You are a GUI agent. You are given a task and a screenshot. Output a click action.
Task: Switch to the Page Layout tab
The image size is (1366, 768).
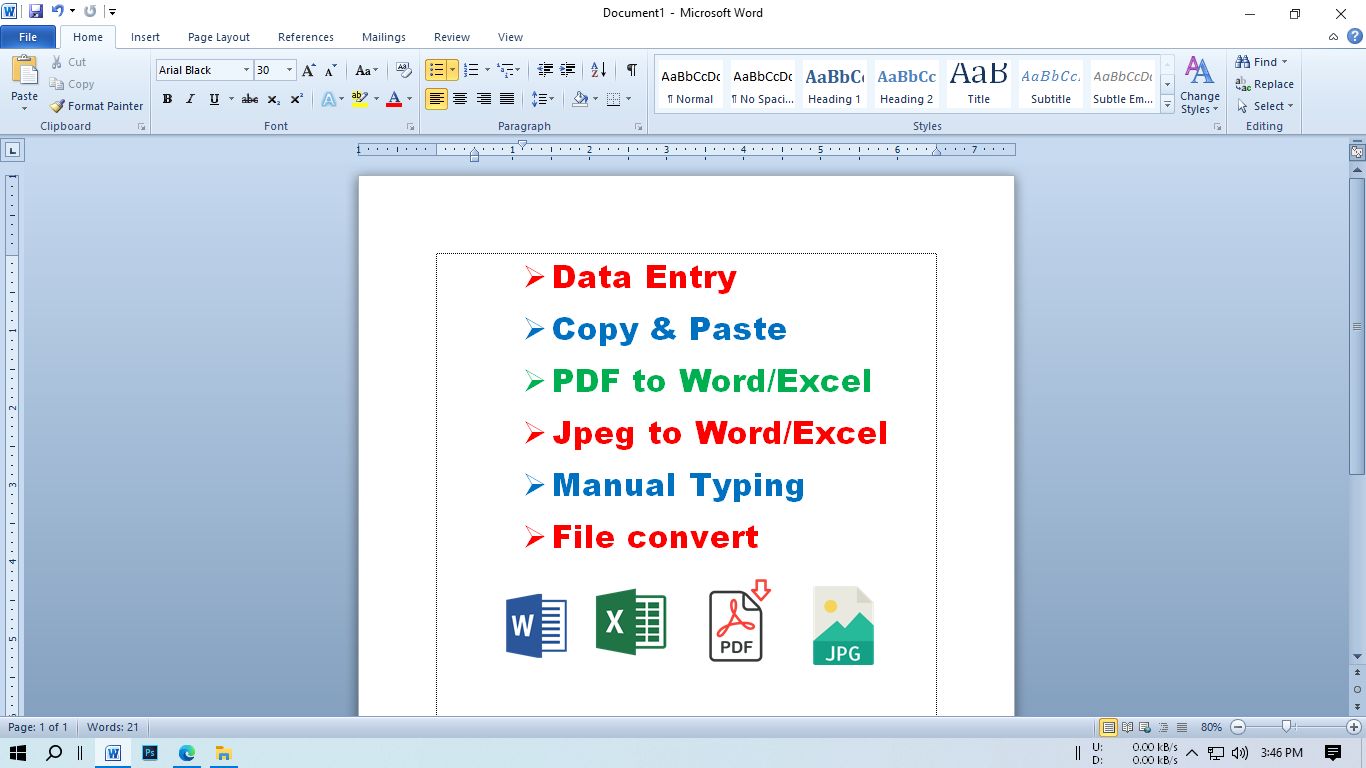click(219, 37)
